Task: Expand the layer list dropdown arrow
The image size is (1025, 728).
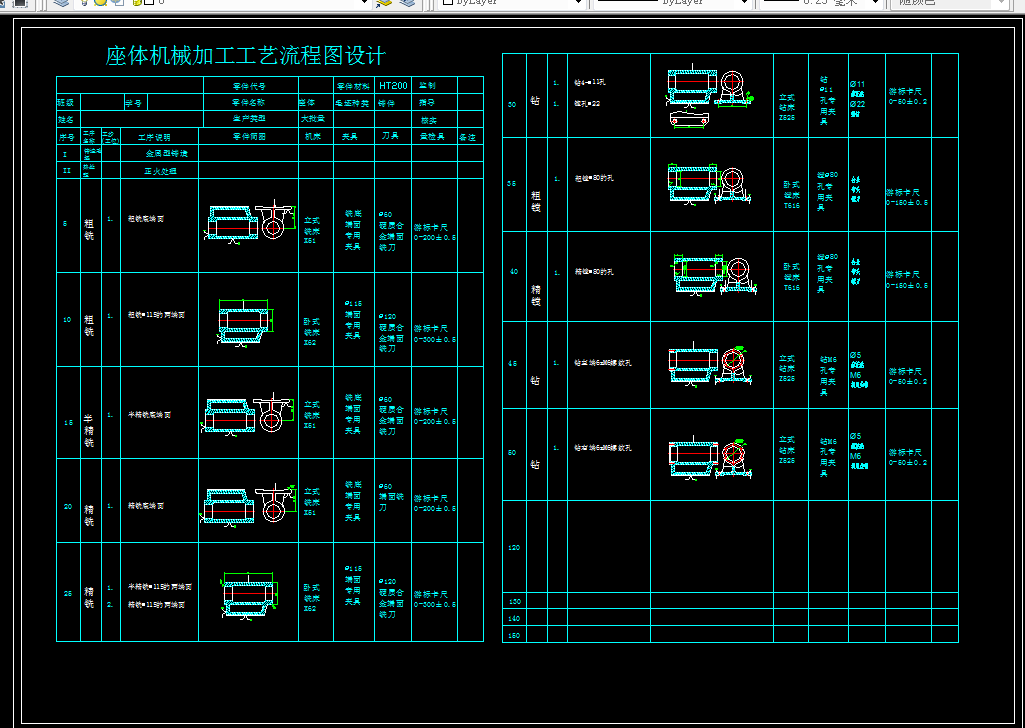Action: [365, 3]
